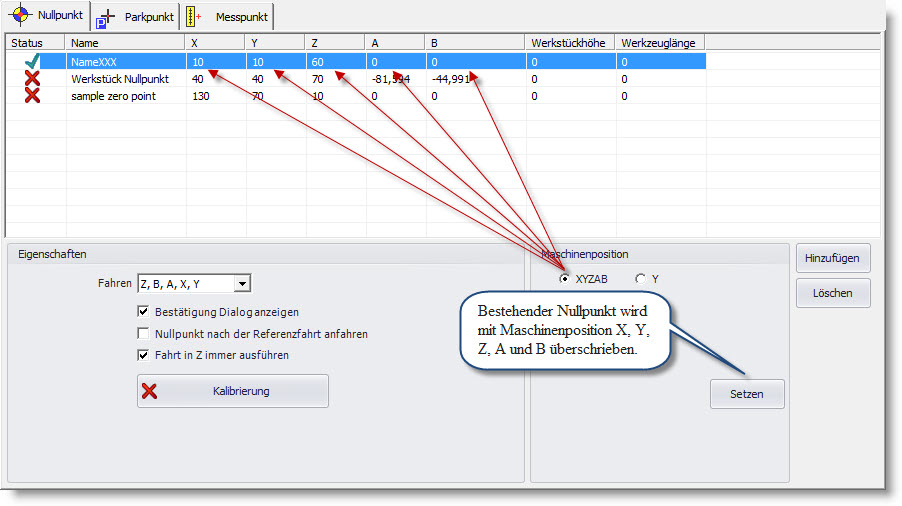
Task: Enable Nullpunkt nach der Referenzfahrt anfahren
Action: [143, 333]
